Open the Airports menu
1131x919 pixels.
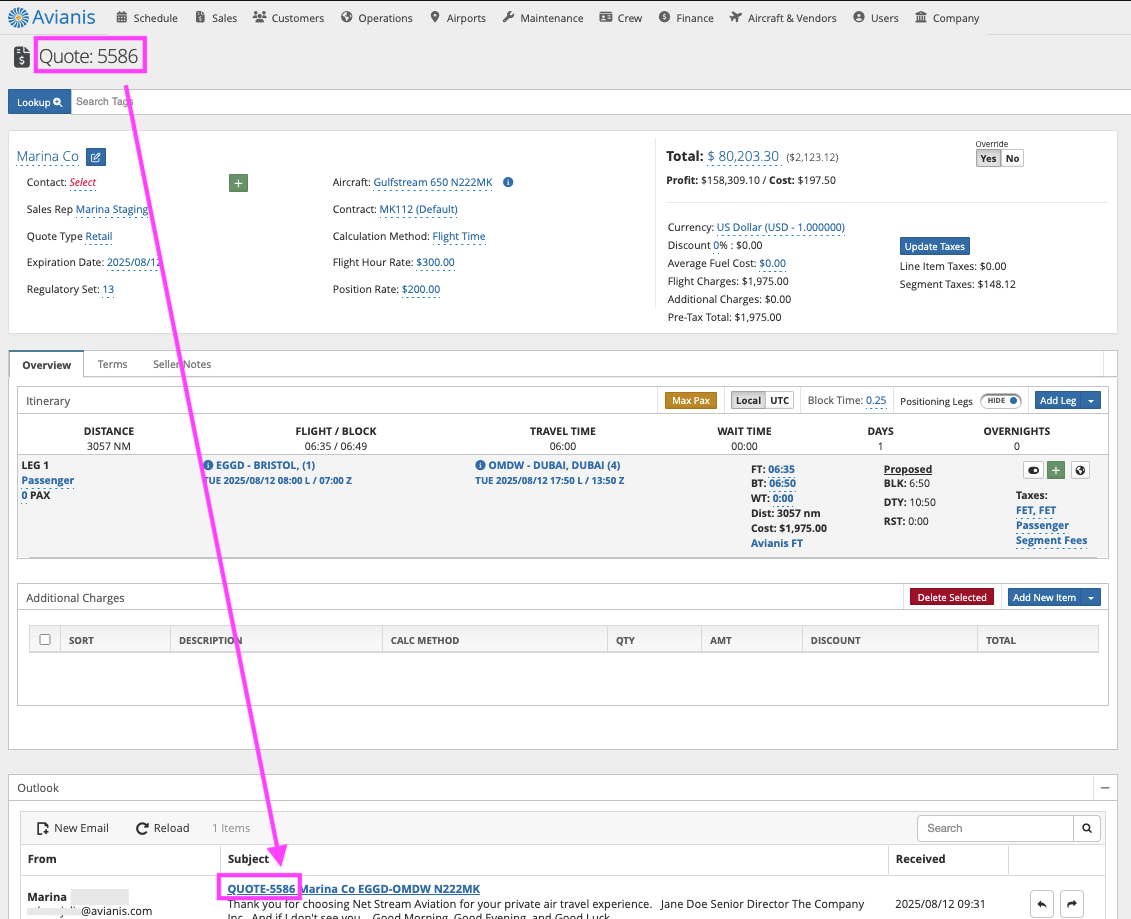458,17
